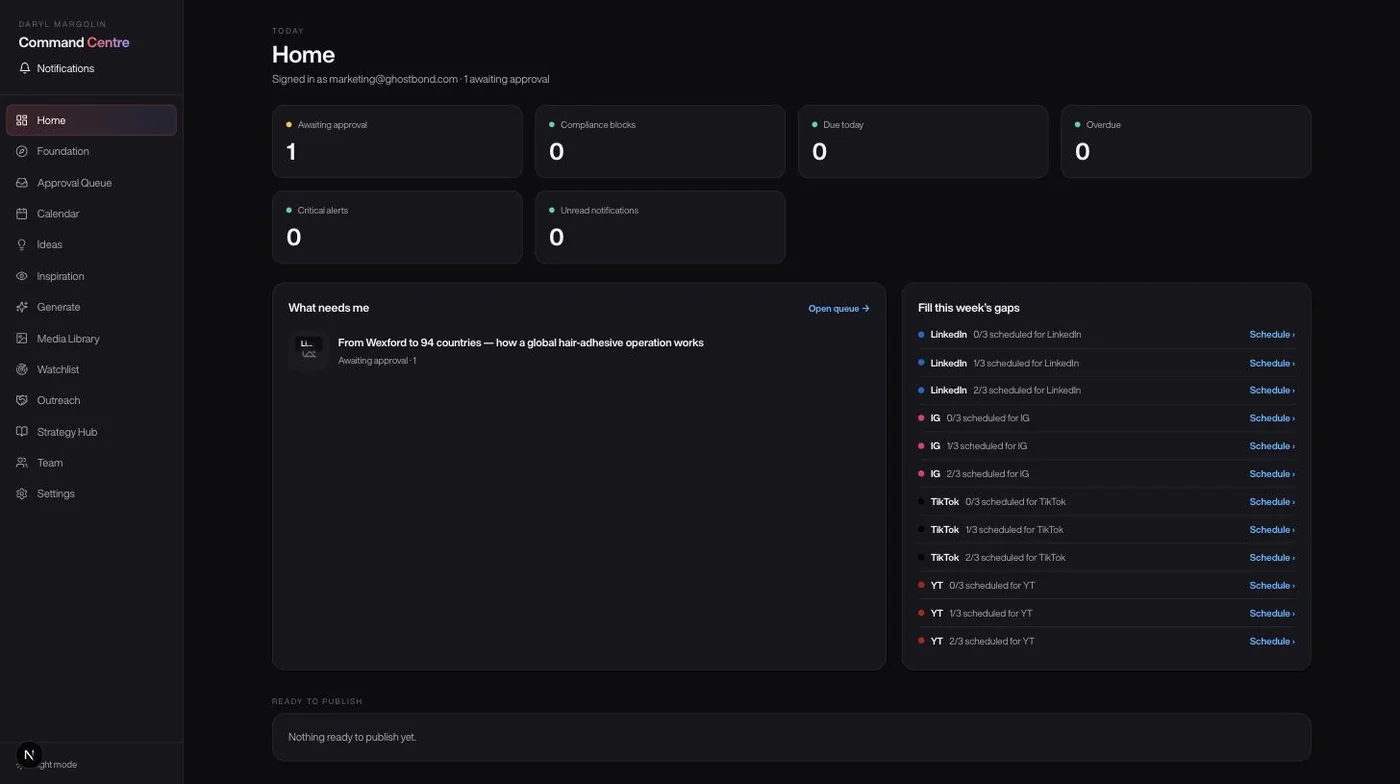Schedule the LinkedIn 2/3 gap
Screen dimensions: 1400x784
click(x=1272, y=390)
